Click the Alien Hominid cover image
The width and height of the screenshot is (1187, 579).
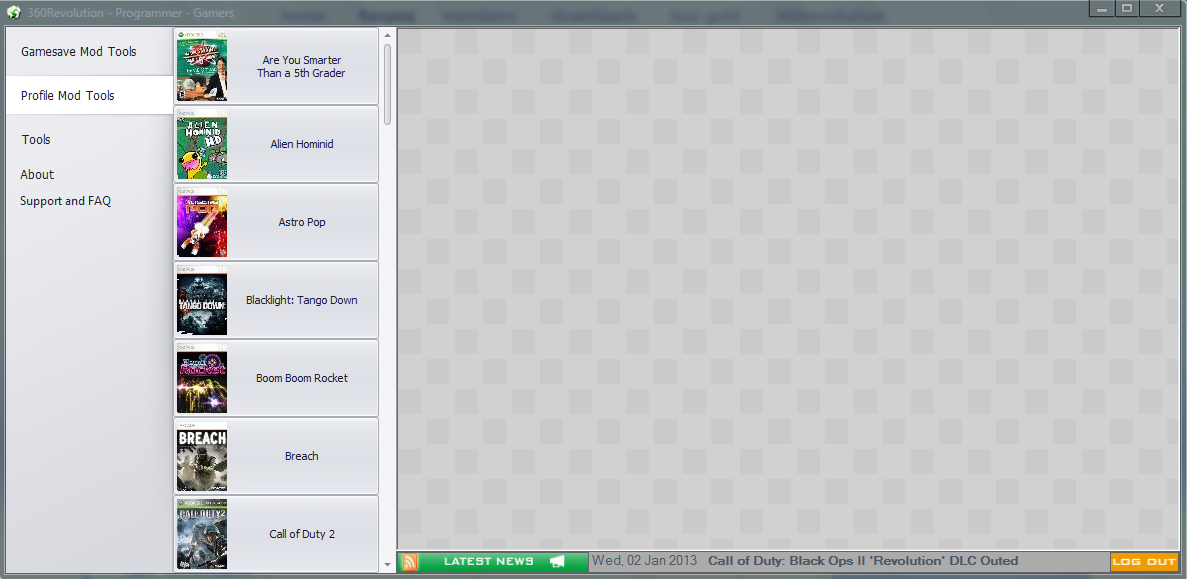click(202, 145)
